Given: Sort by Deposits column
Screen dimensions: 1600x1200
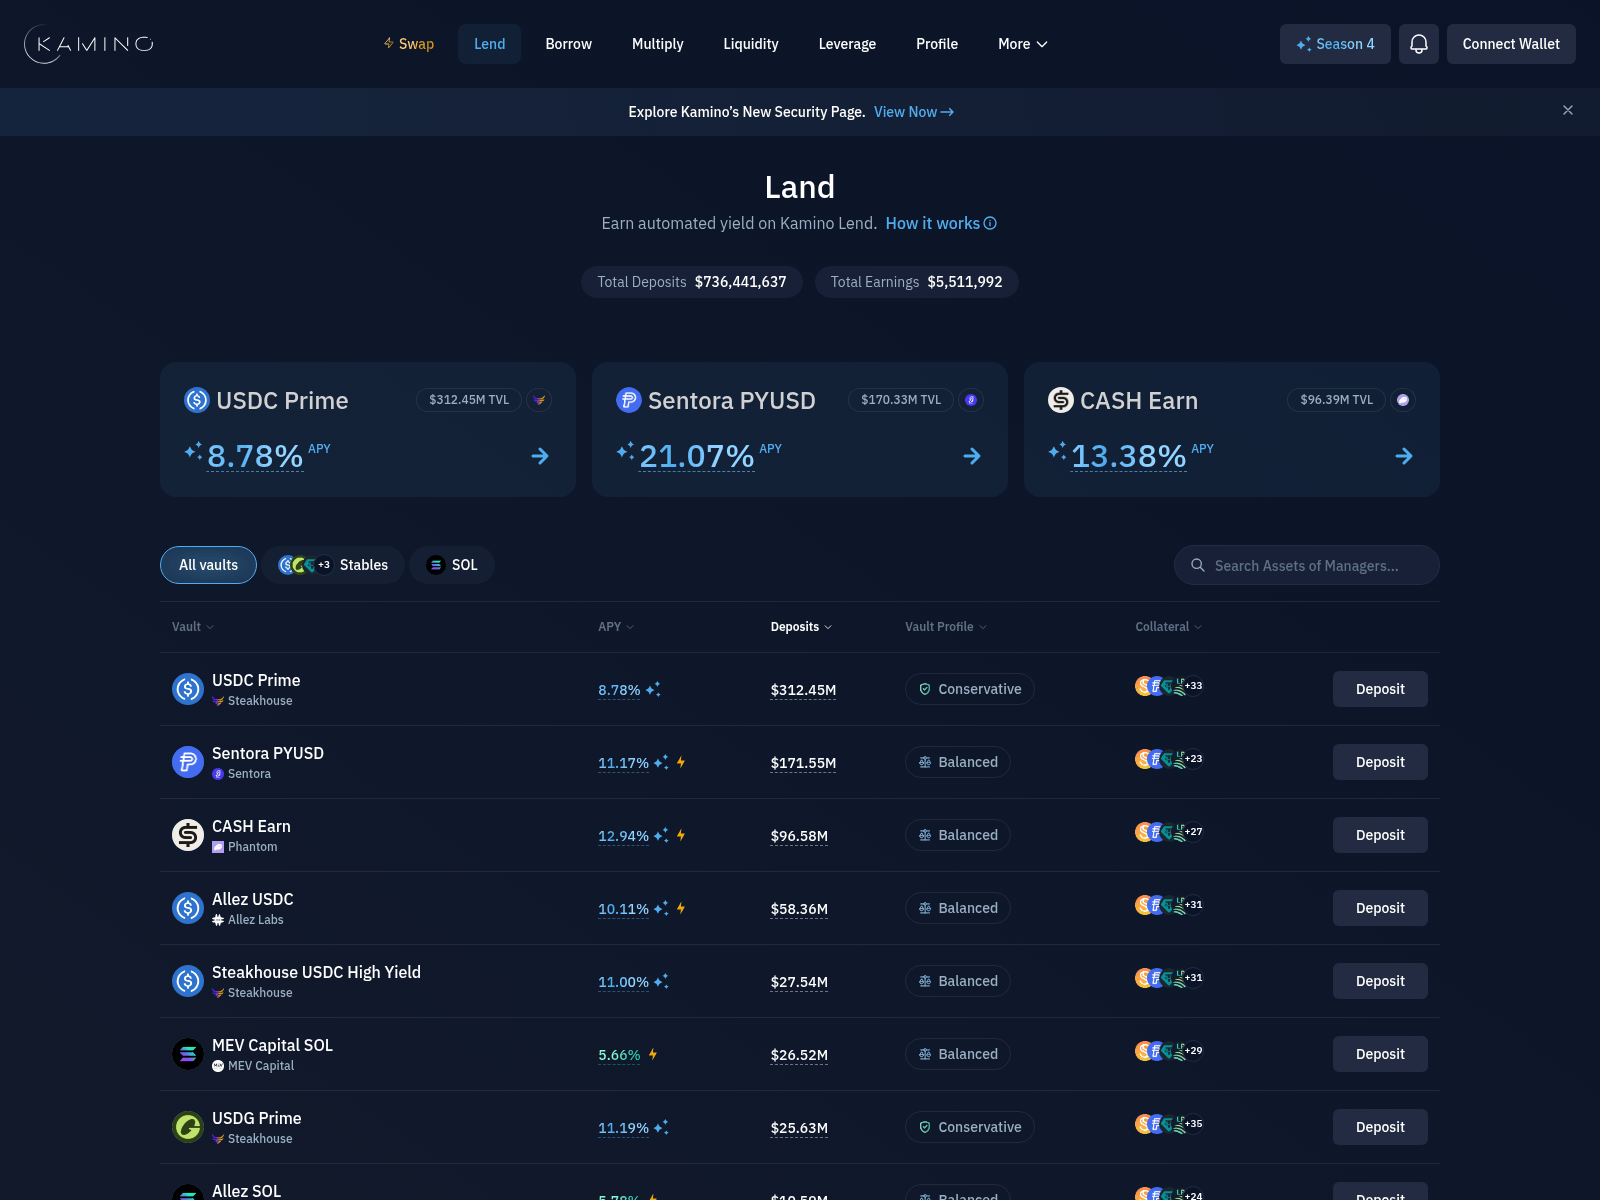Looking at the screenshot, I should point(801,627).
